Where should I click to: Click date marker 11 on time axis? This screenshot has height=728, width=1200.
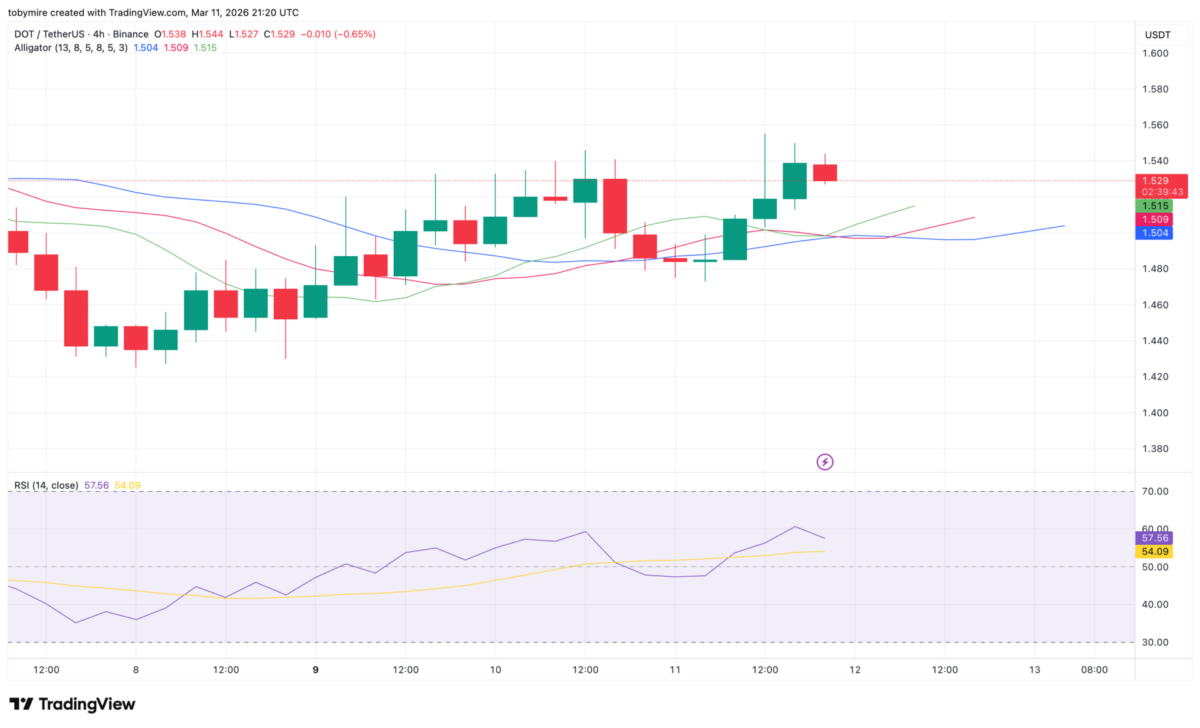pyautogui.click(x=675, y=670)
